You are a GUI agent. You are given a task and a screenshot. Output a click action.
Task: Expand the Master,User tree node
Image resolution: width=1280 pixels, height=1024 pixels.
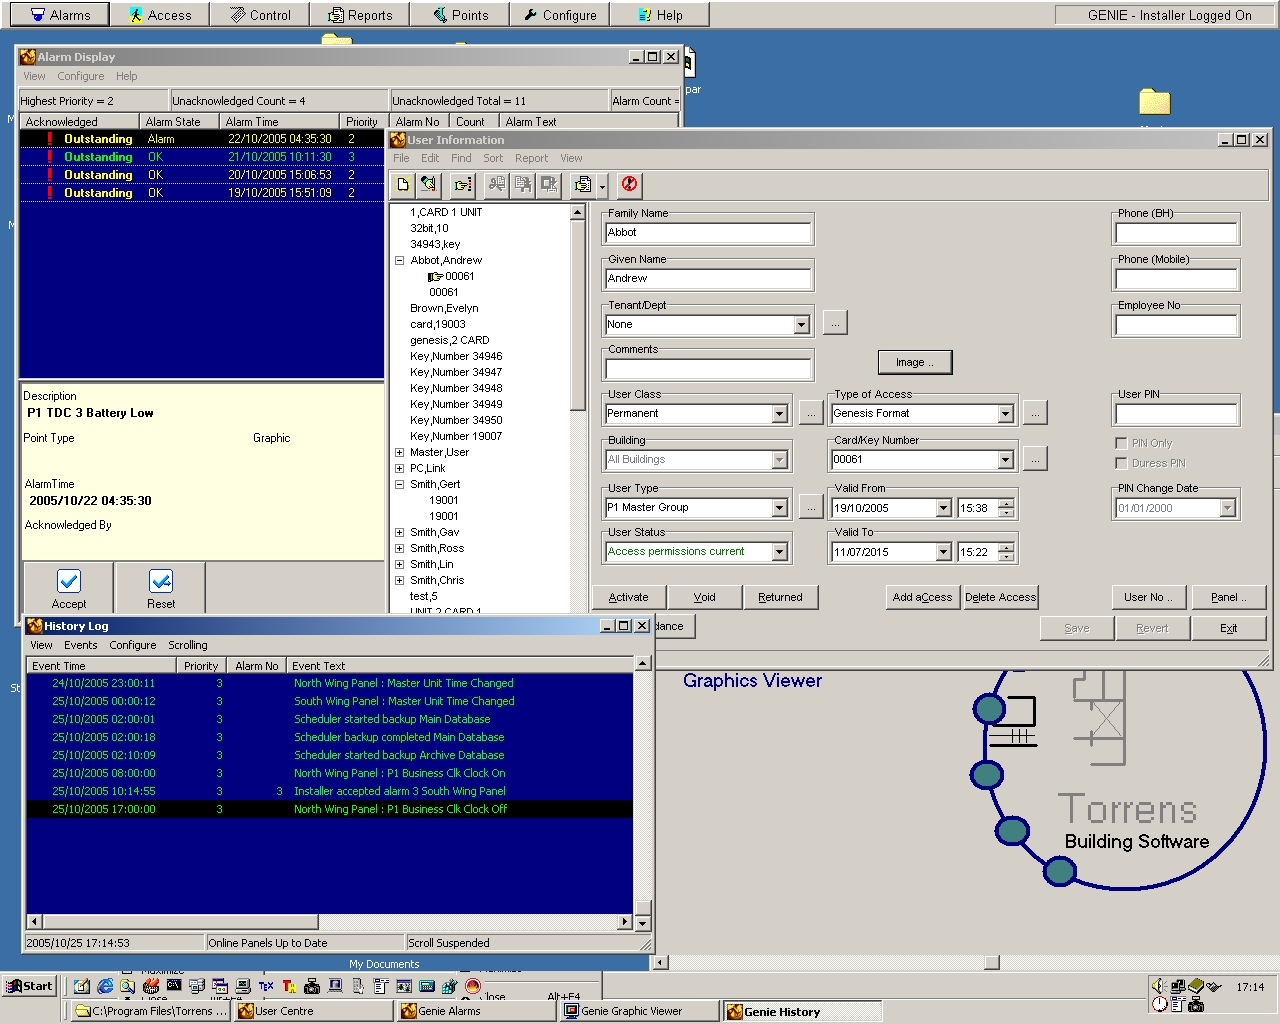[399, 452]
